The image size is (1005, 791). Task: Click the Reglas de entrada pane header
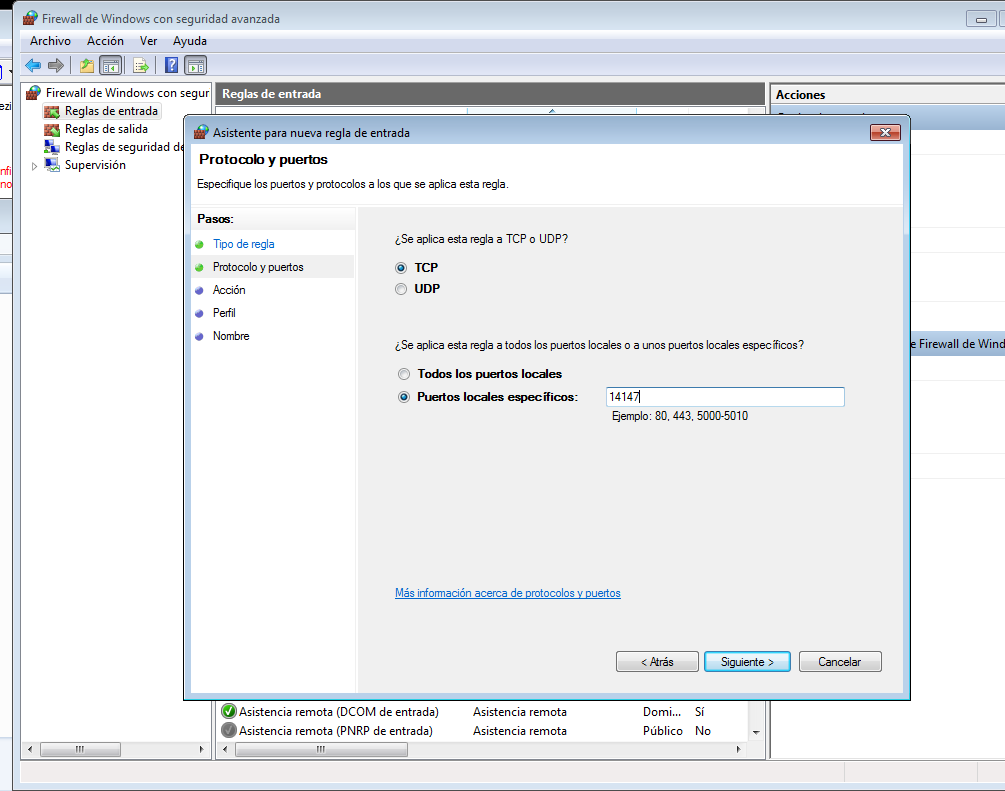coord(490,94)
